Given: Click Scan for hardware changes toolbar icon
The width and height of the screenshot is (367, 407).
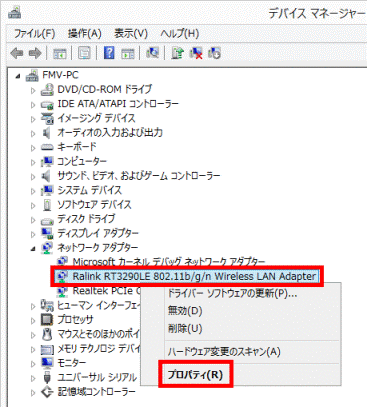Looking at the screenshot, I should (153, 53).
